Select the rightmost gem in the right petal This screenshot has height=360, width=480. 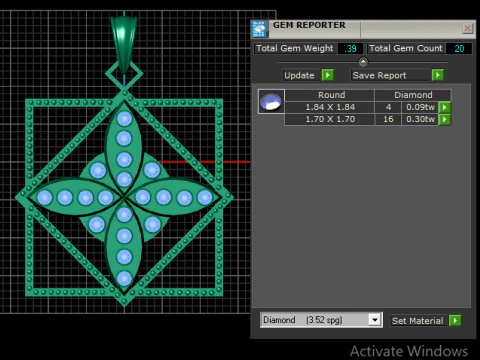pyautogui.click(x=205, y=197)
